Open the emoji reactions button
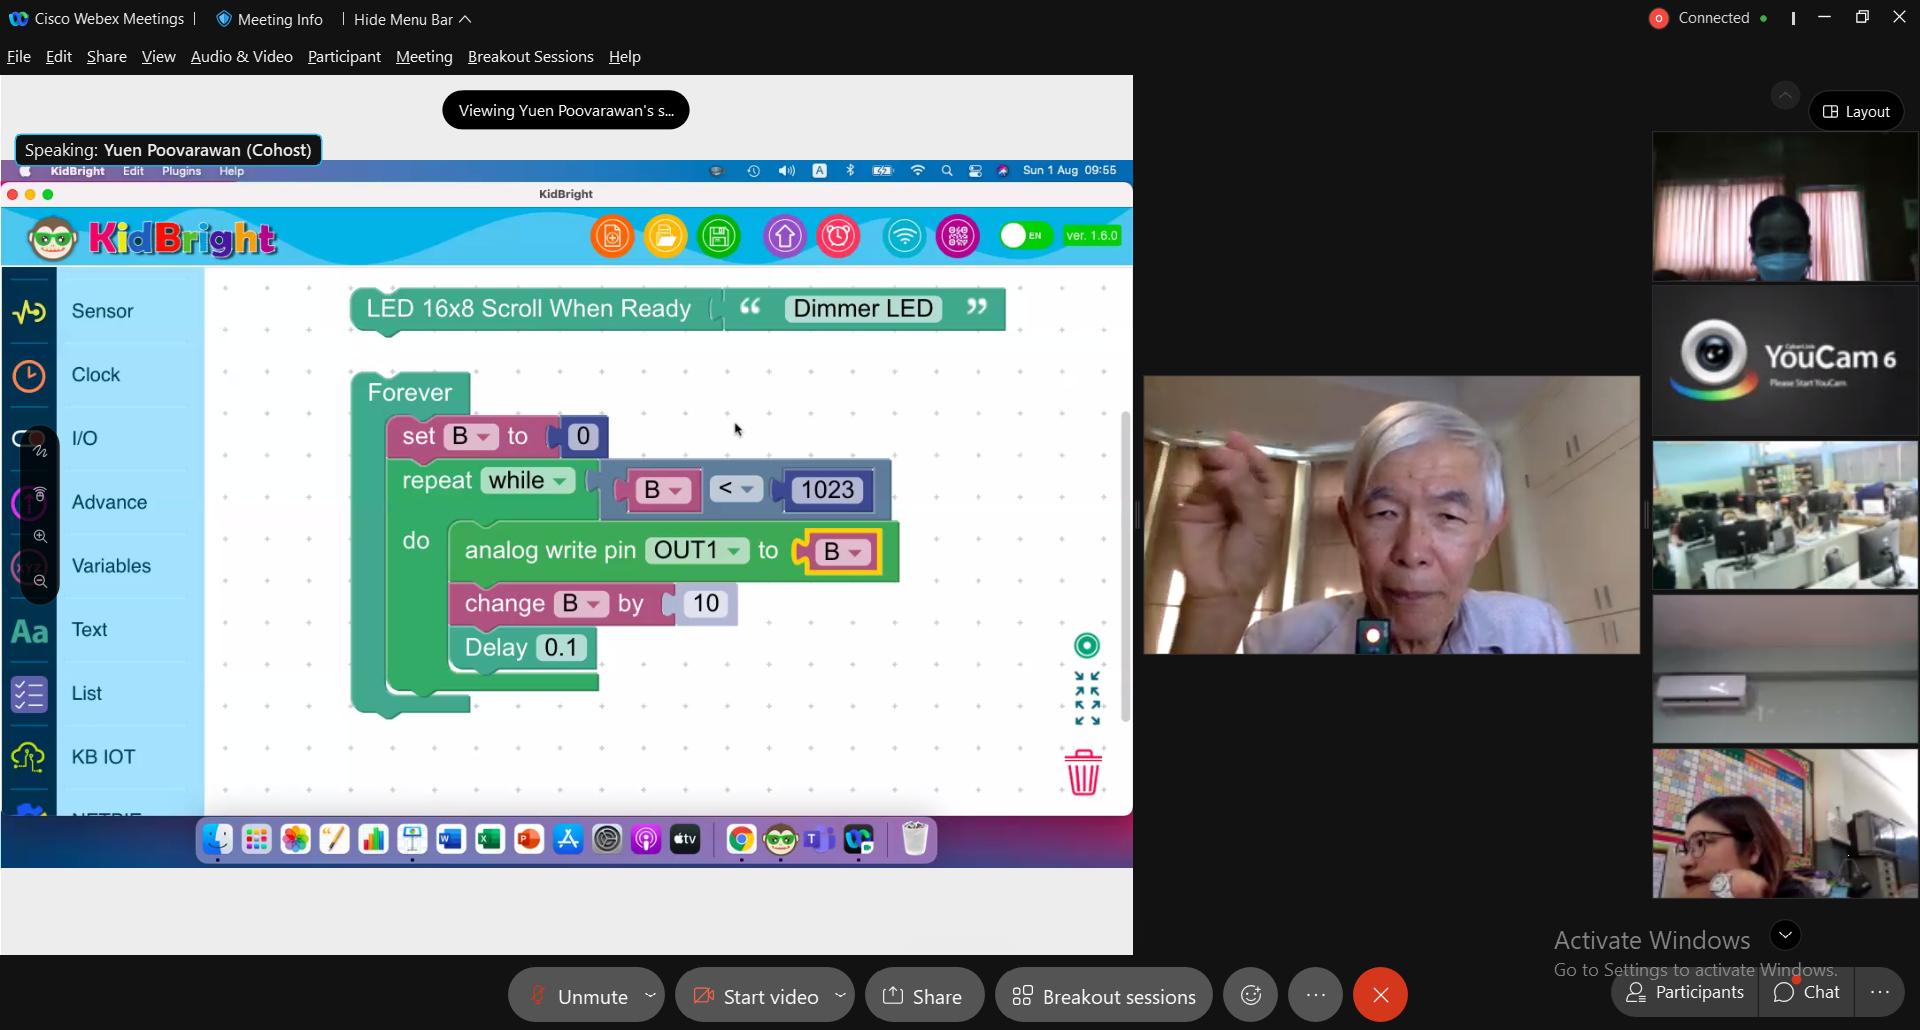 pos(1250,995)
